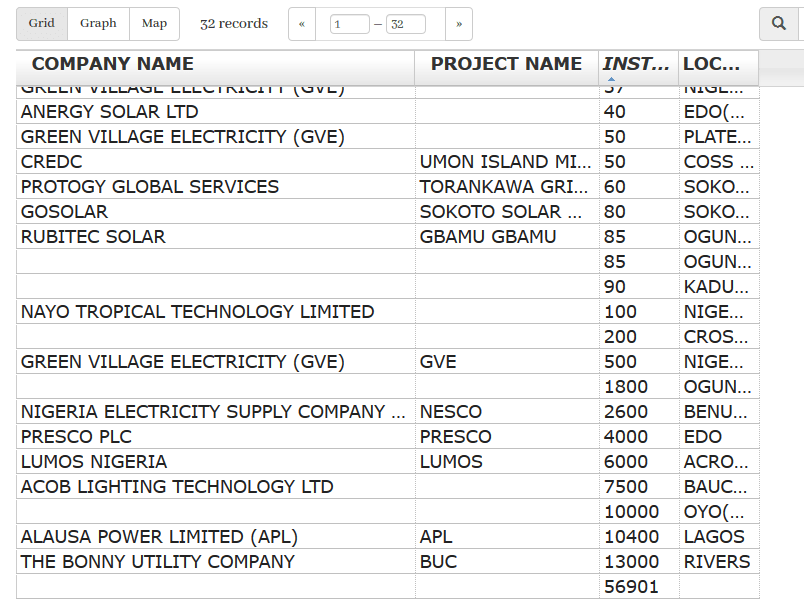Select the PRESCO PLC company cell
Viewport: 804px width, 611px height.
coord(76,437)
